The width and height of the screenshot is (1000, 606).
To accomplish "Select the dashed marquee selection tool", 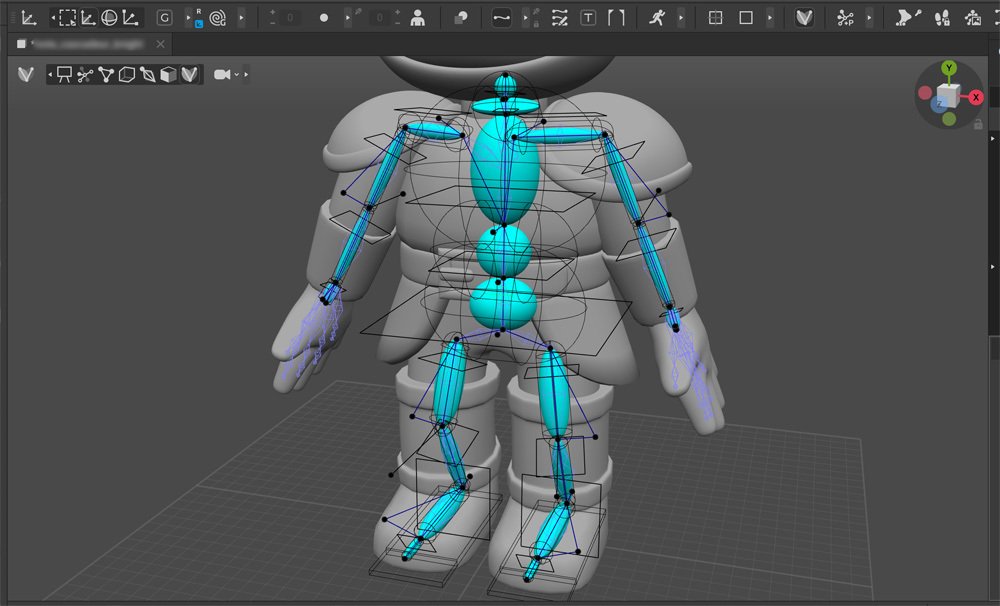I will tap(69, 17).
